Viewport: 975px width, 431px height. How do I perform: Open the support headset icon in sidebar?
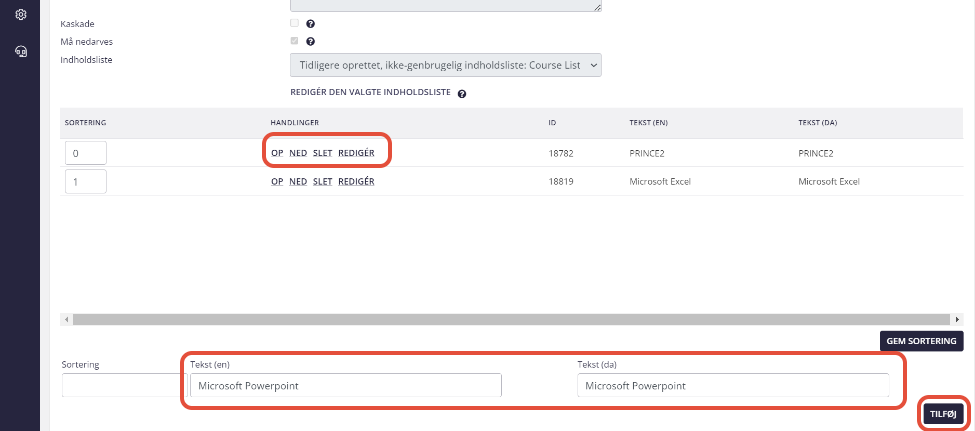(x=20, y=51)
